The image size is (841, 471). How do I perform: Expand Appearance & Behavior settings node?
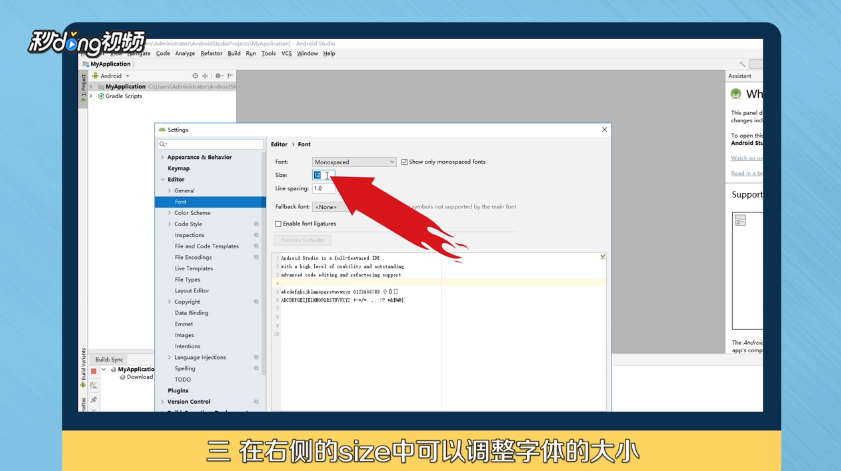point(163,157)
